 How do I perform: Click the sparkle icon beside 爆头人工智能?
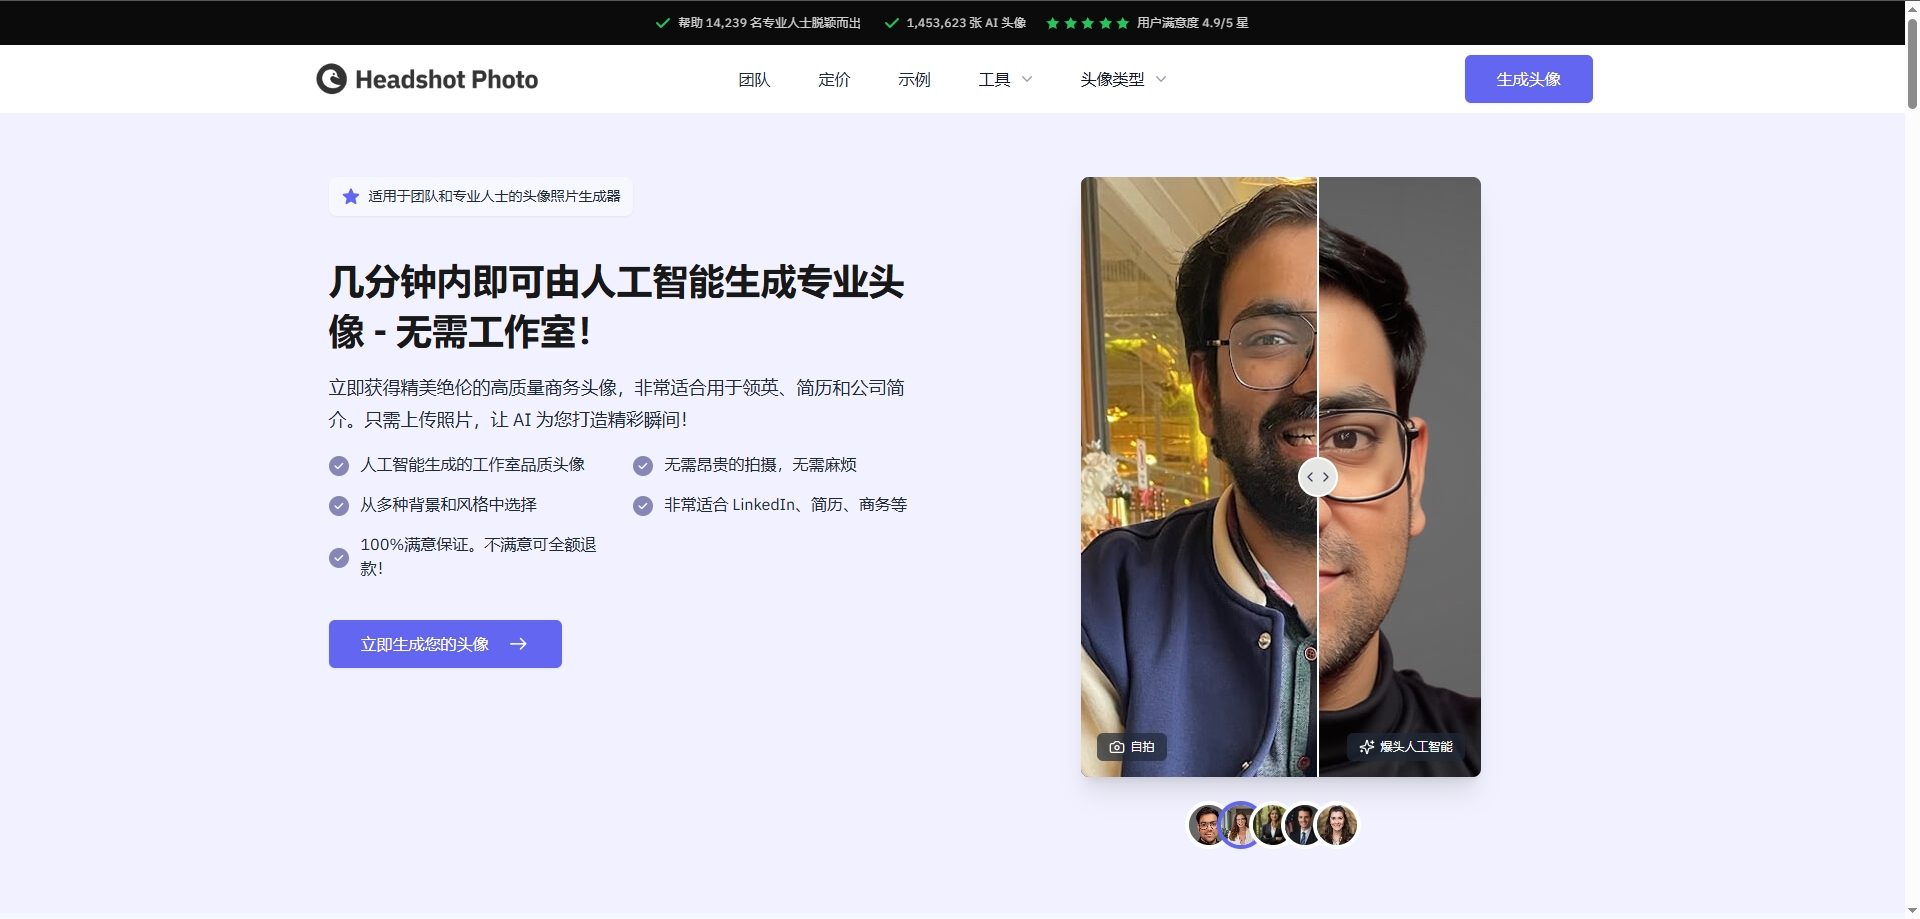coord(1366,747)
